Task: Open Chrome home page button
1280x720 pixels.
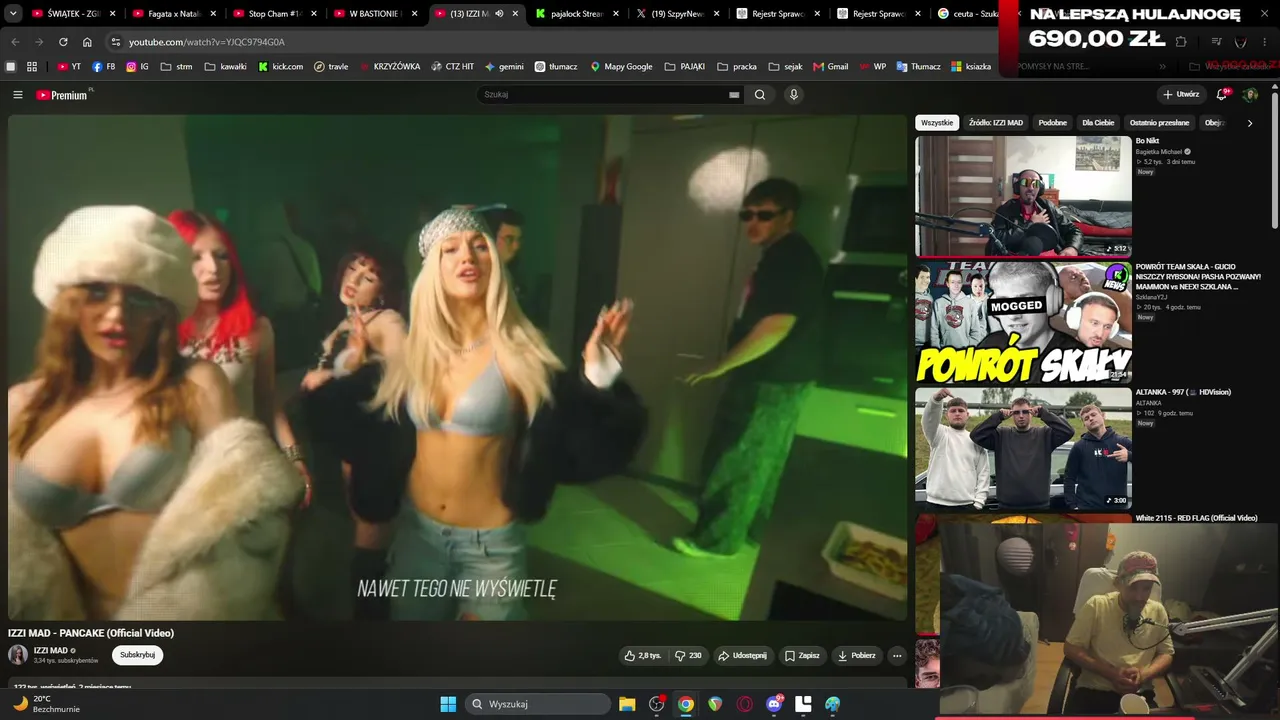Action: (x=87, y=42)
